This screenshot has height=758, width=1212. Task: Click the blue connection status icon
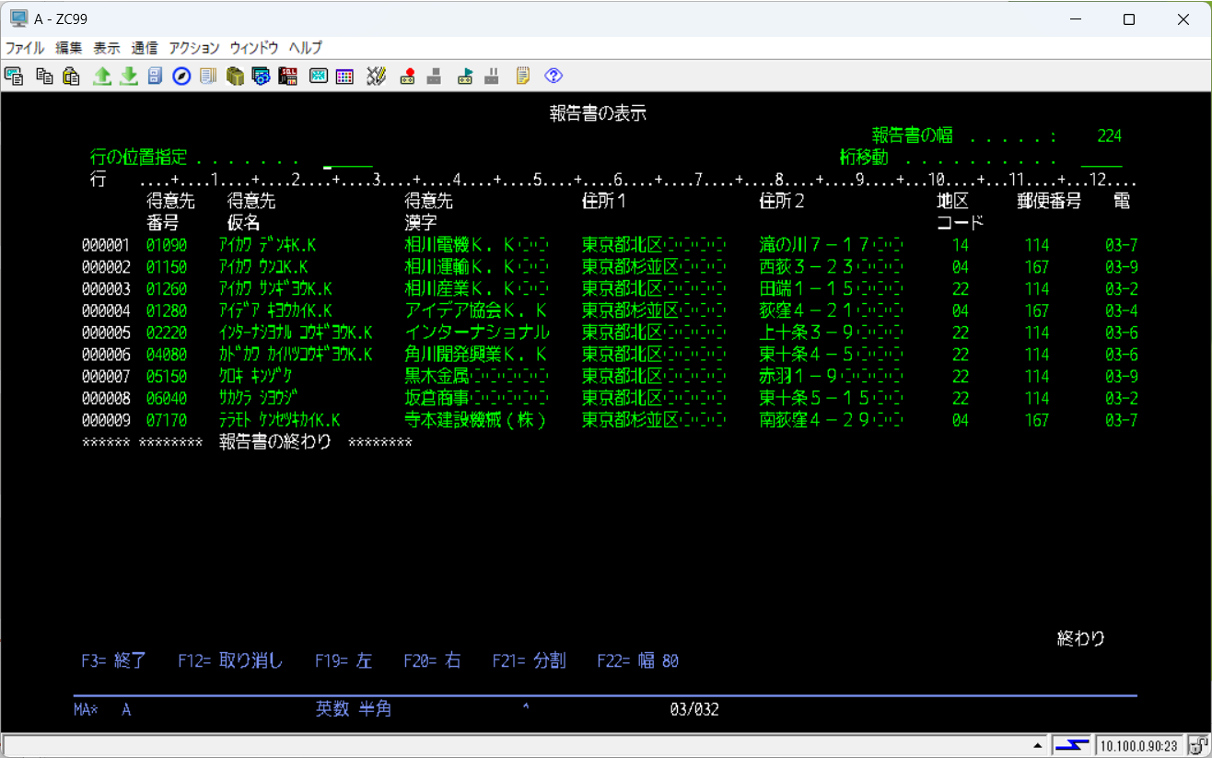coord(1073,745)
